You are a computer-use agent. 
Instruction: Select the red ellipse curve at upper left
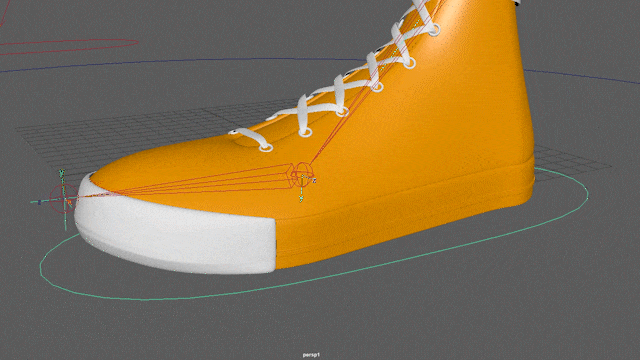(69, 46)
